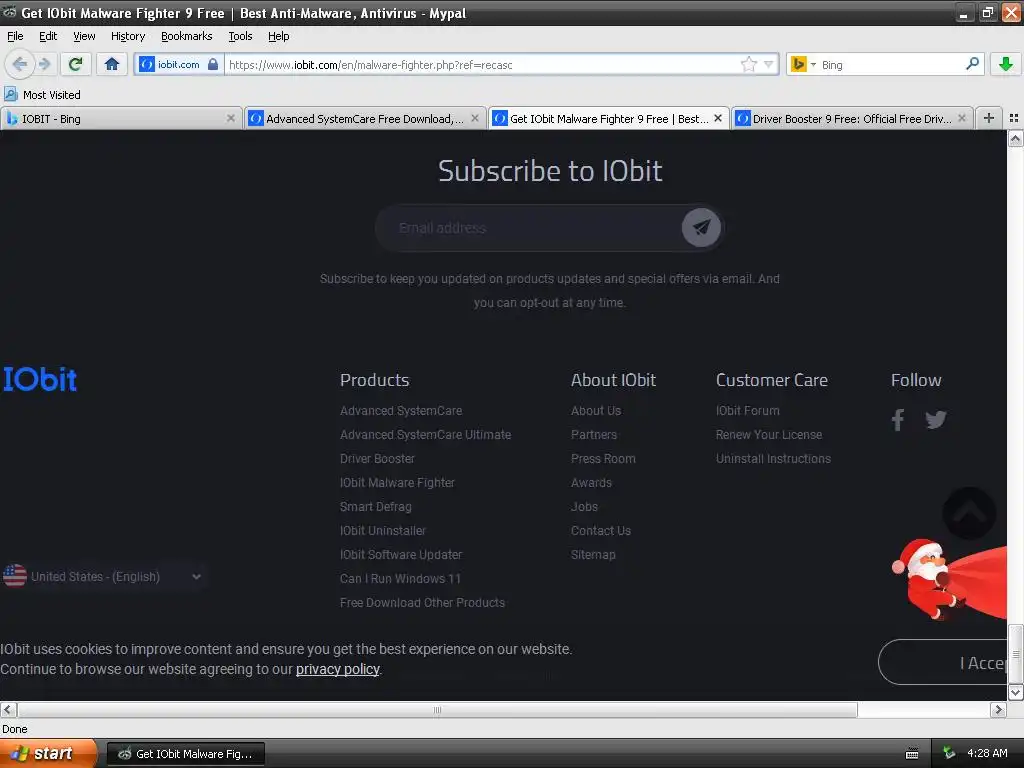Open the Windows start menu
This screenshot has width=1024, height=768.
tap(48, 754)
